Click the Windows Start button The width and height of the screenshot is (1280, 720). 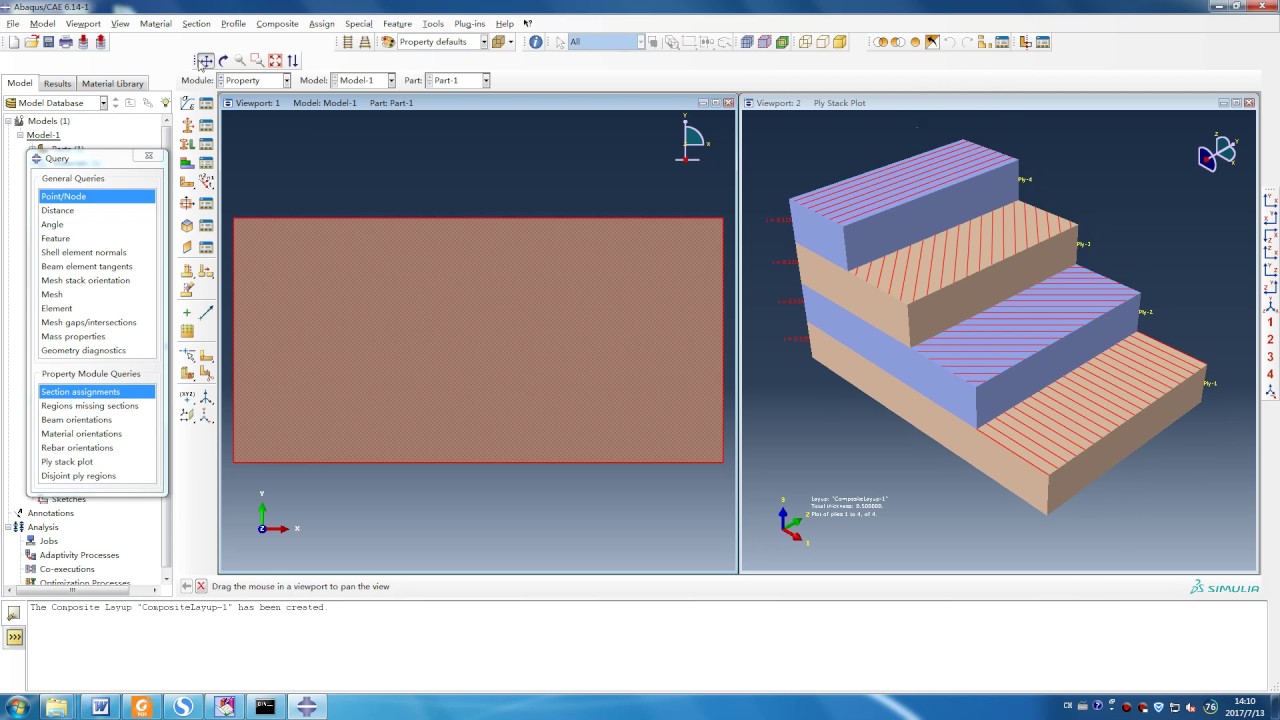click(17, 707)
